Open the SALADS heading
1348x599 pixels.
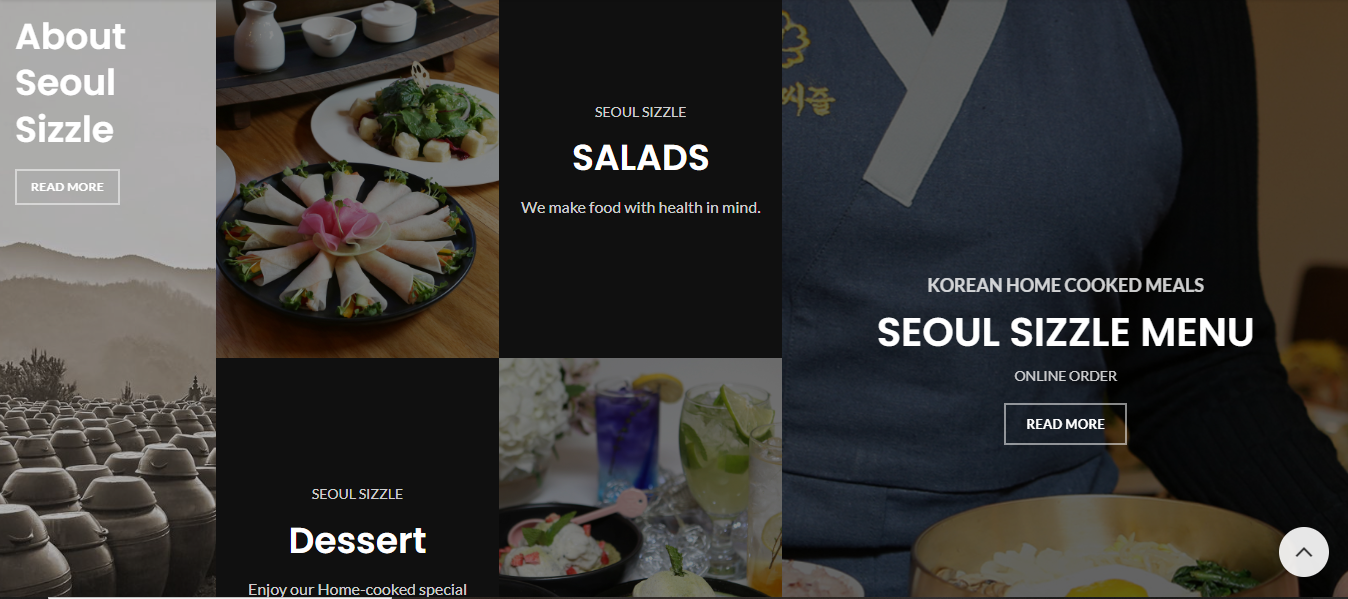(x=640, y=158)
